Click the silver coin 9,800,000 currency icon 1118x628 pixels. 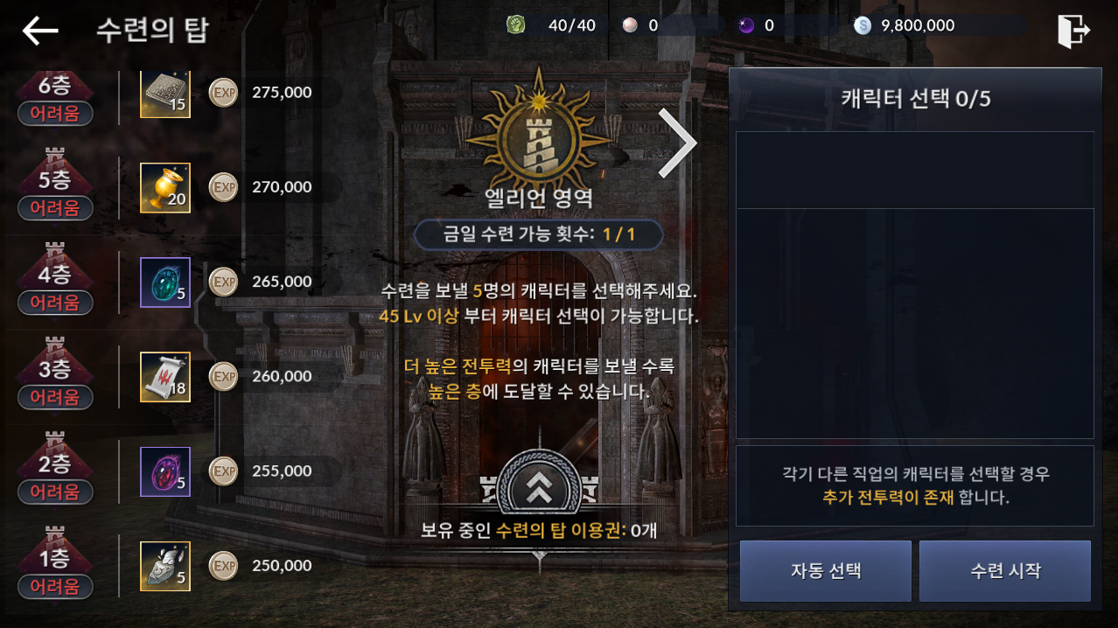[863, 26]
